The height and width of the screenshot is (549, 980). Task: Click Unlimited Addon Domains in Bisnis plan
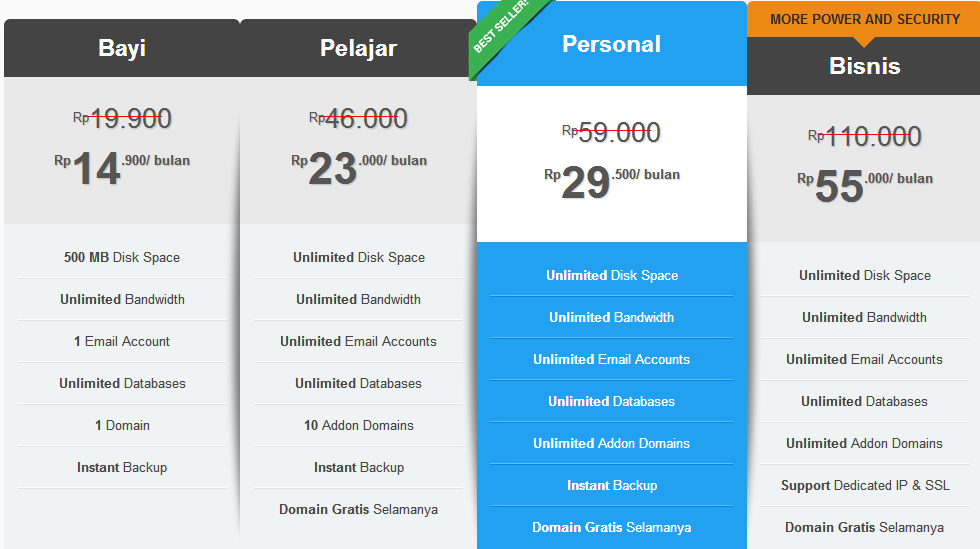click(x=864, y=443)
